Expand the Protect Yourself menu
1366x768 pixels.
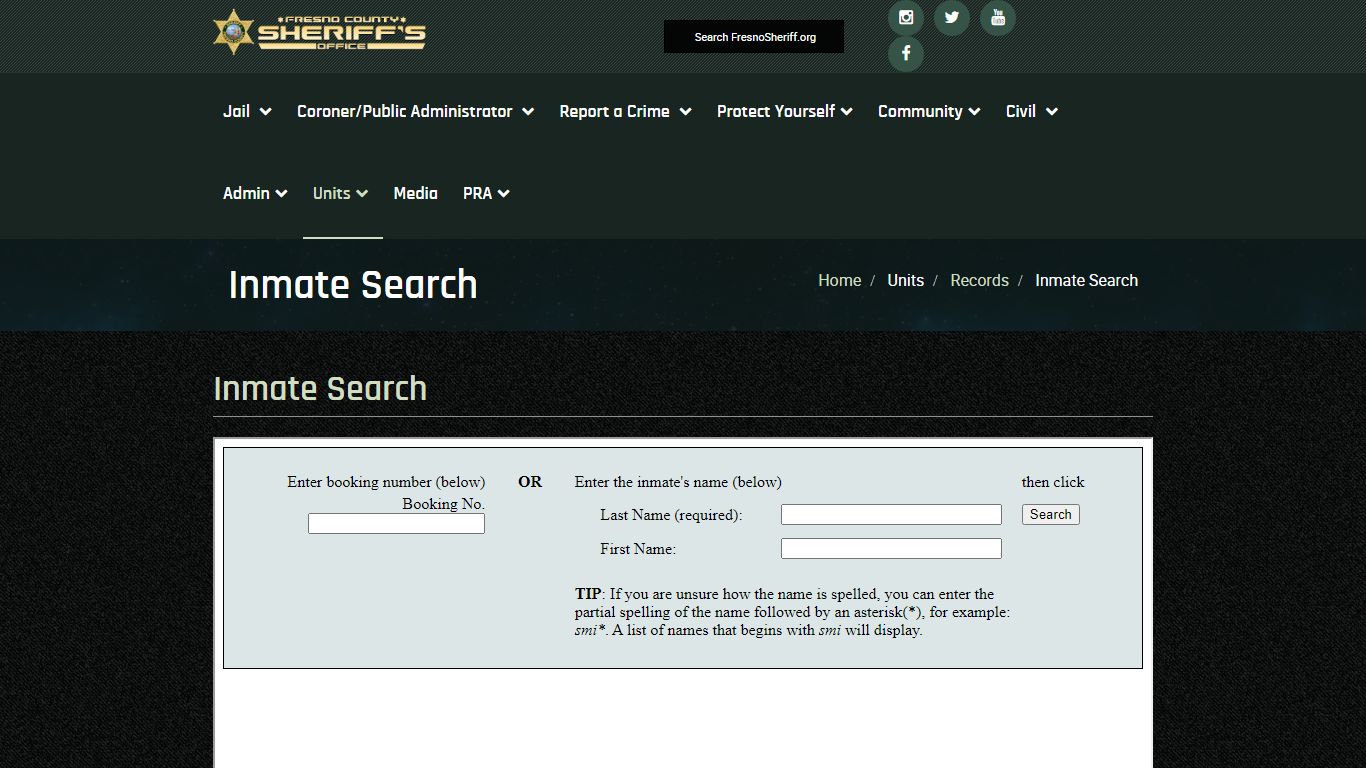784,111
